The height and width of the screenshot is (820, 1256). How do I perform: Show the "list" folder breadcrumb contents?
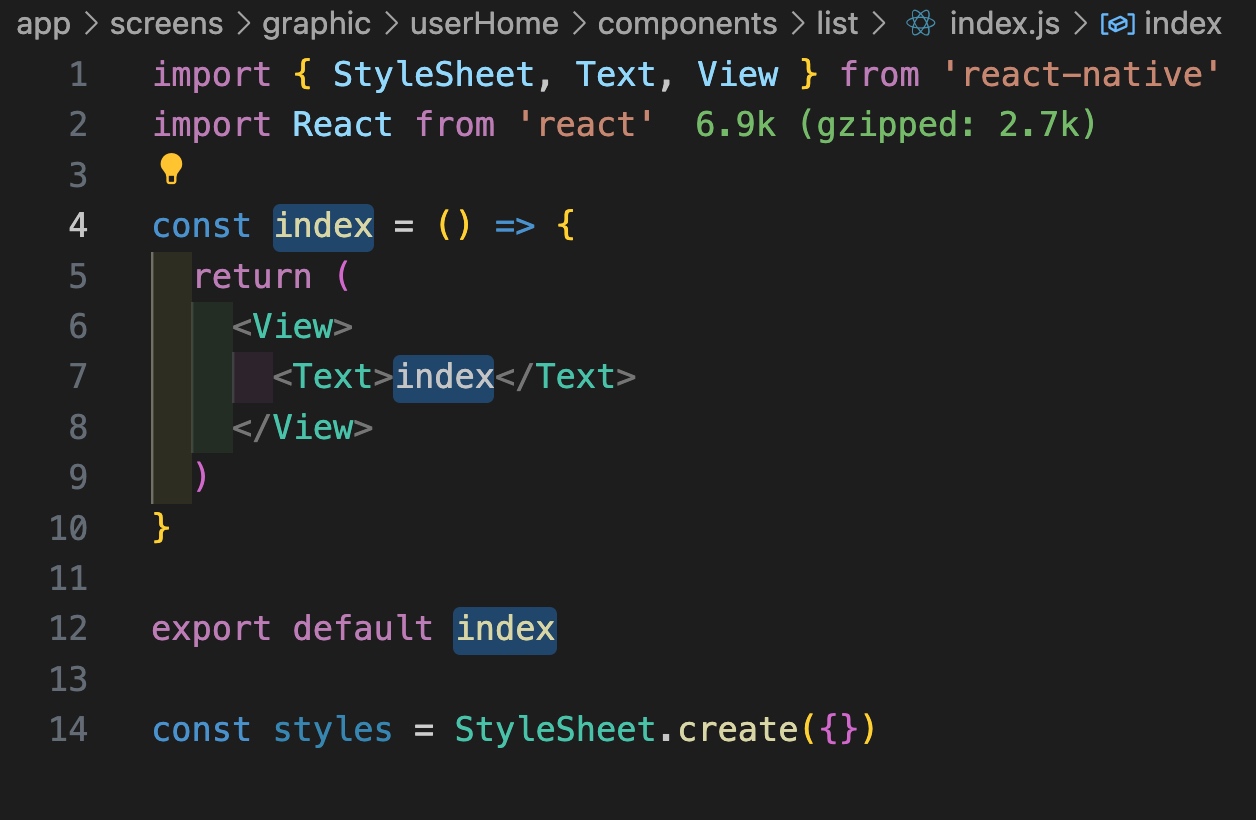point(837,23)
